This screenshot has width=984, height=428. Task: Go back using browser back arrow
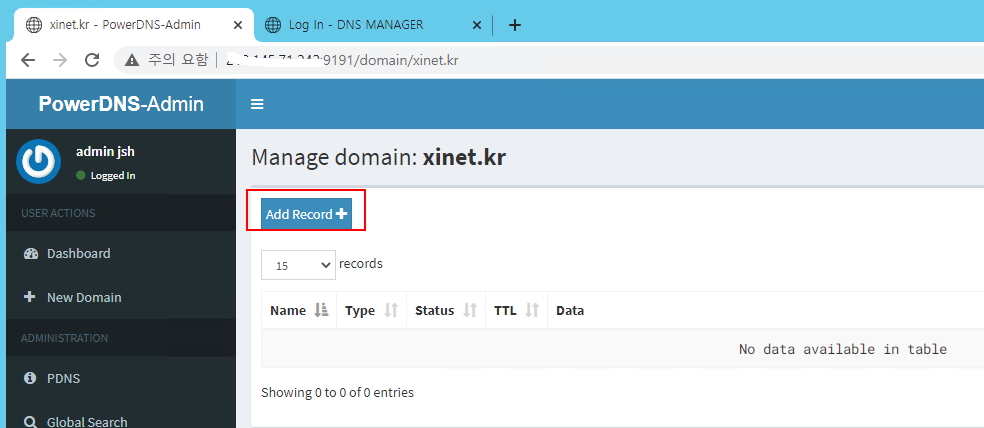point(27,60)
